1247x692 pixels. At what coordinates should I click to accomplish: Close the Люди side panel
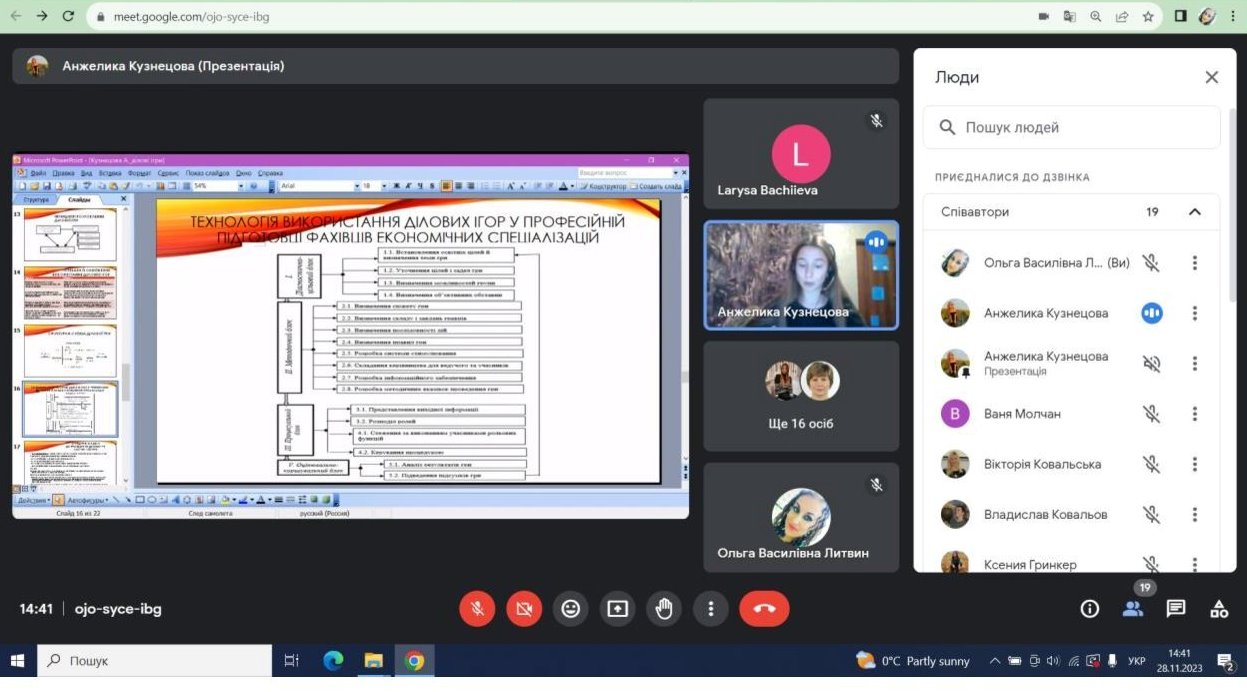(1211, 77)
